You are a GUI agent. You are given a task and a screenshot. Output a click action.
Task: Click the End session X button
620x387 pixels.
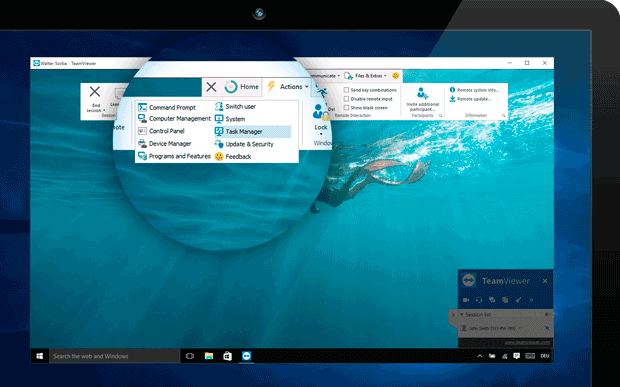coord(95,92)
